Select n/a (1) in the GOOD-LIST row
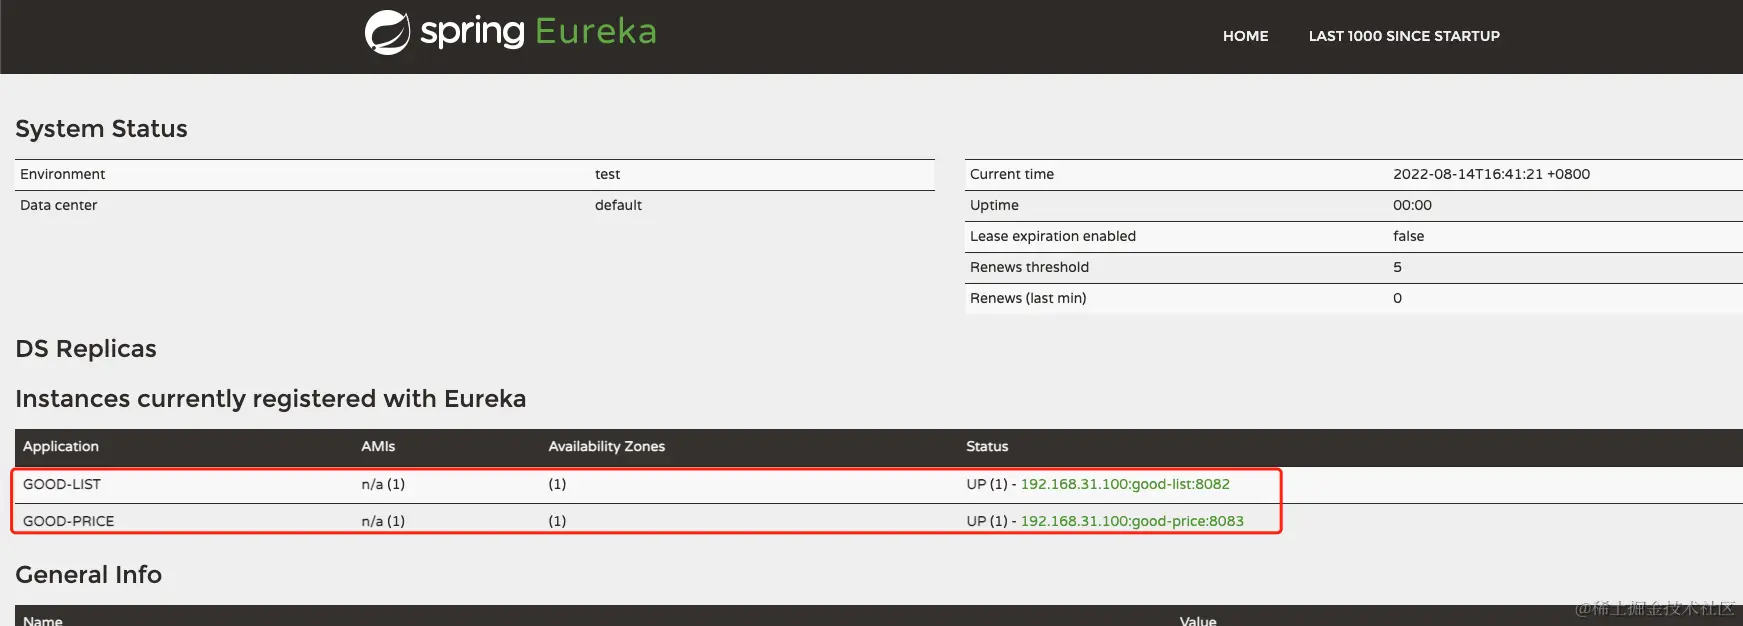 (383, 484)
